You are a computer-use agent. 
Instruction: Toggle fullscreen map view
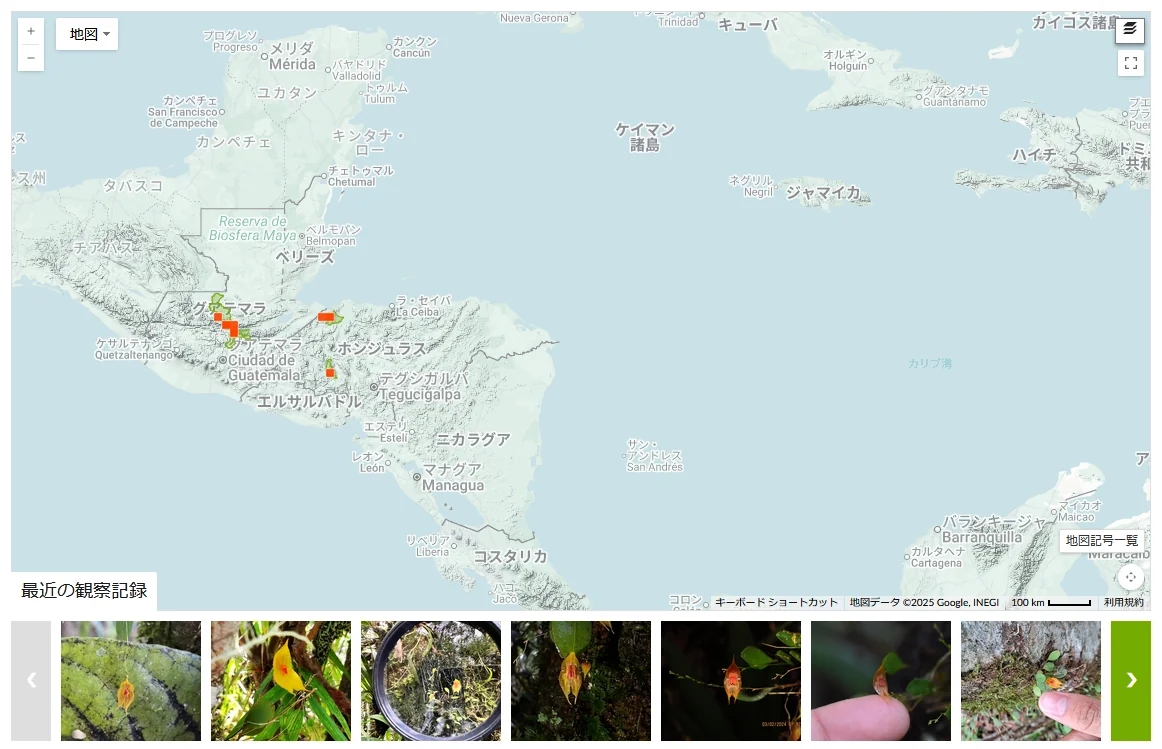tap(1130, 64)
